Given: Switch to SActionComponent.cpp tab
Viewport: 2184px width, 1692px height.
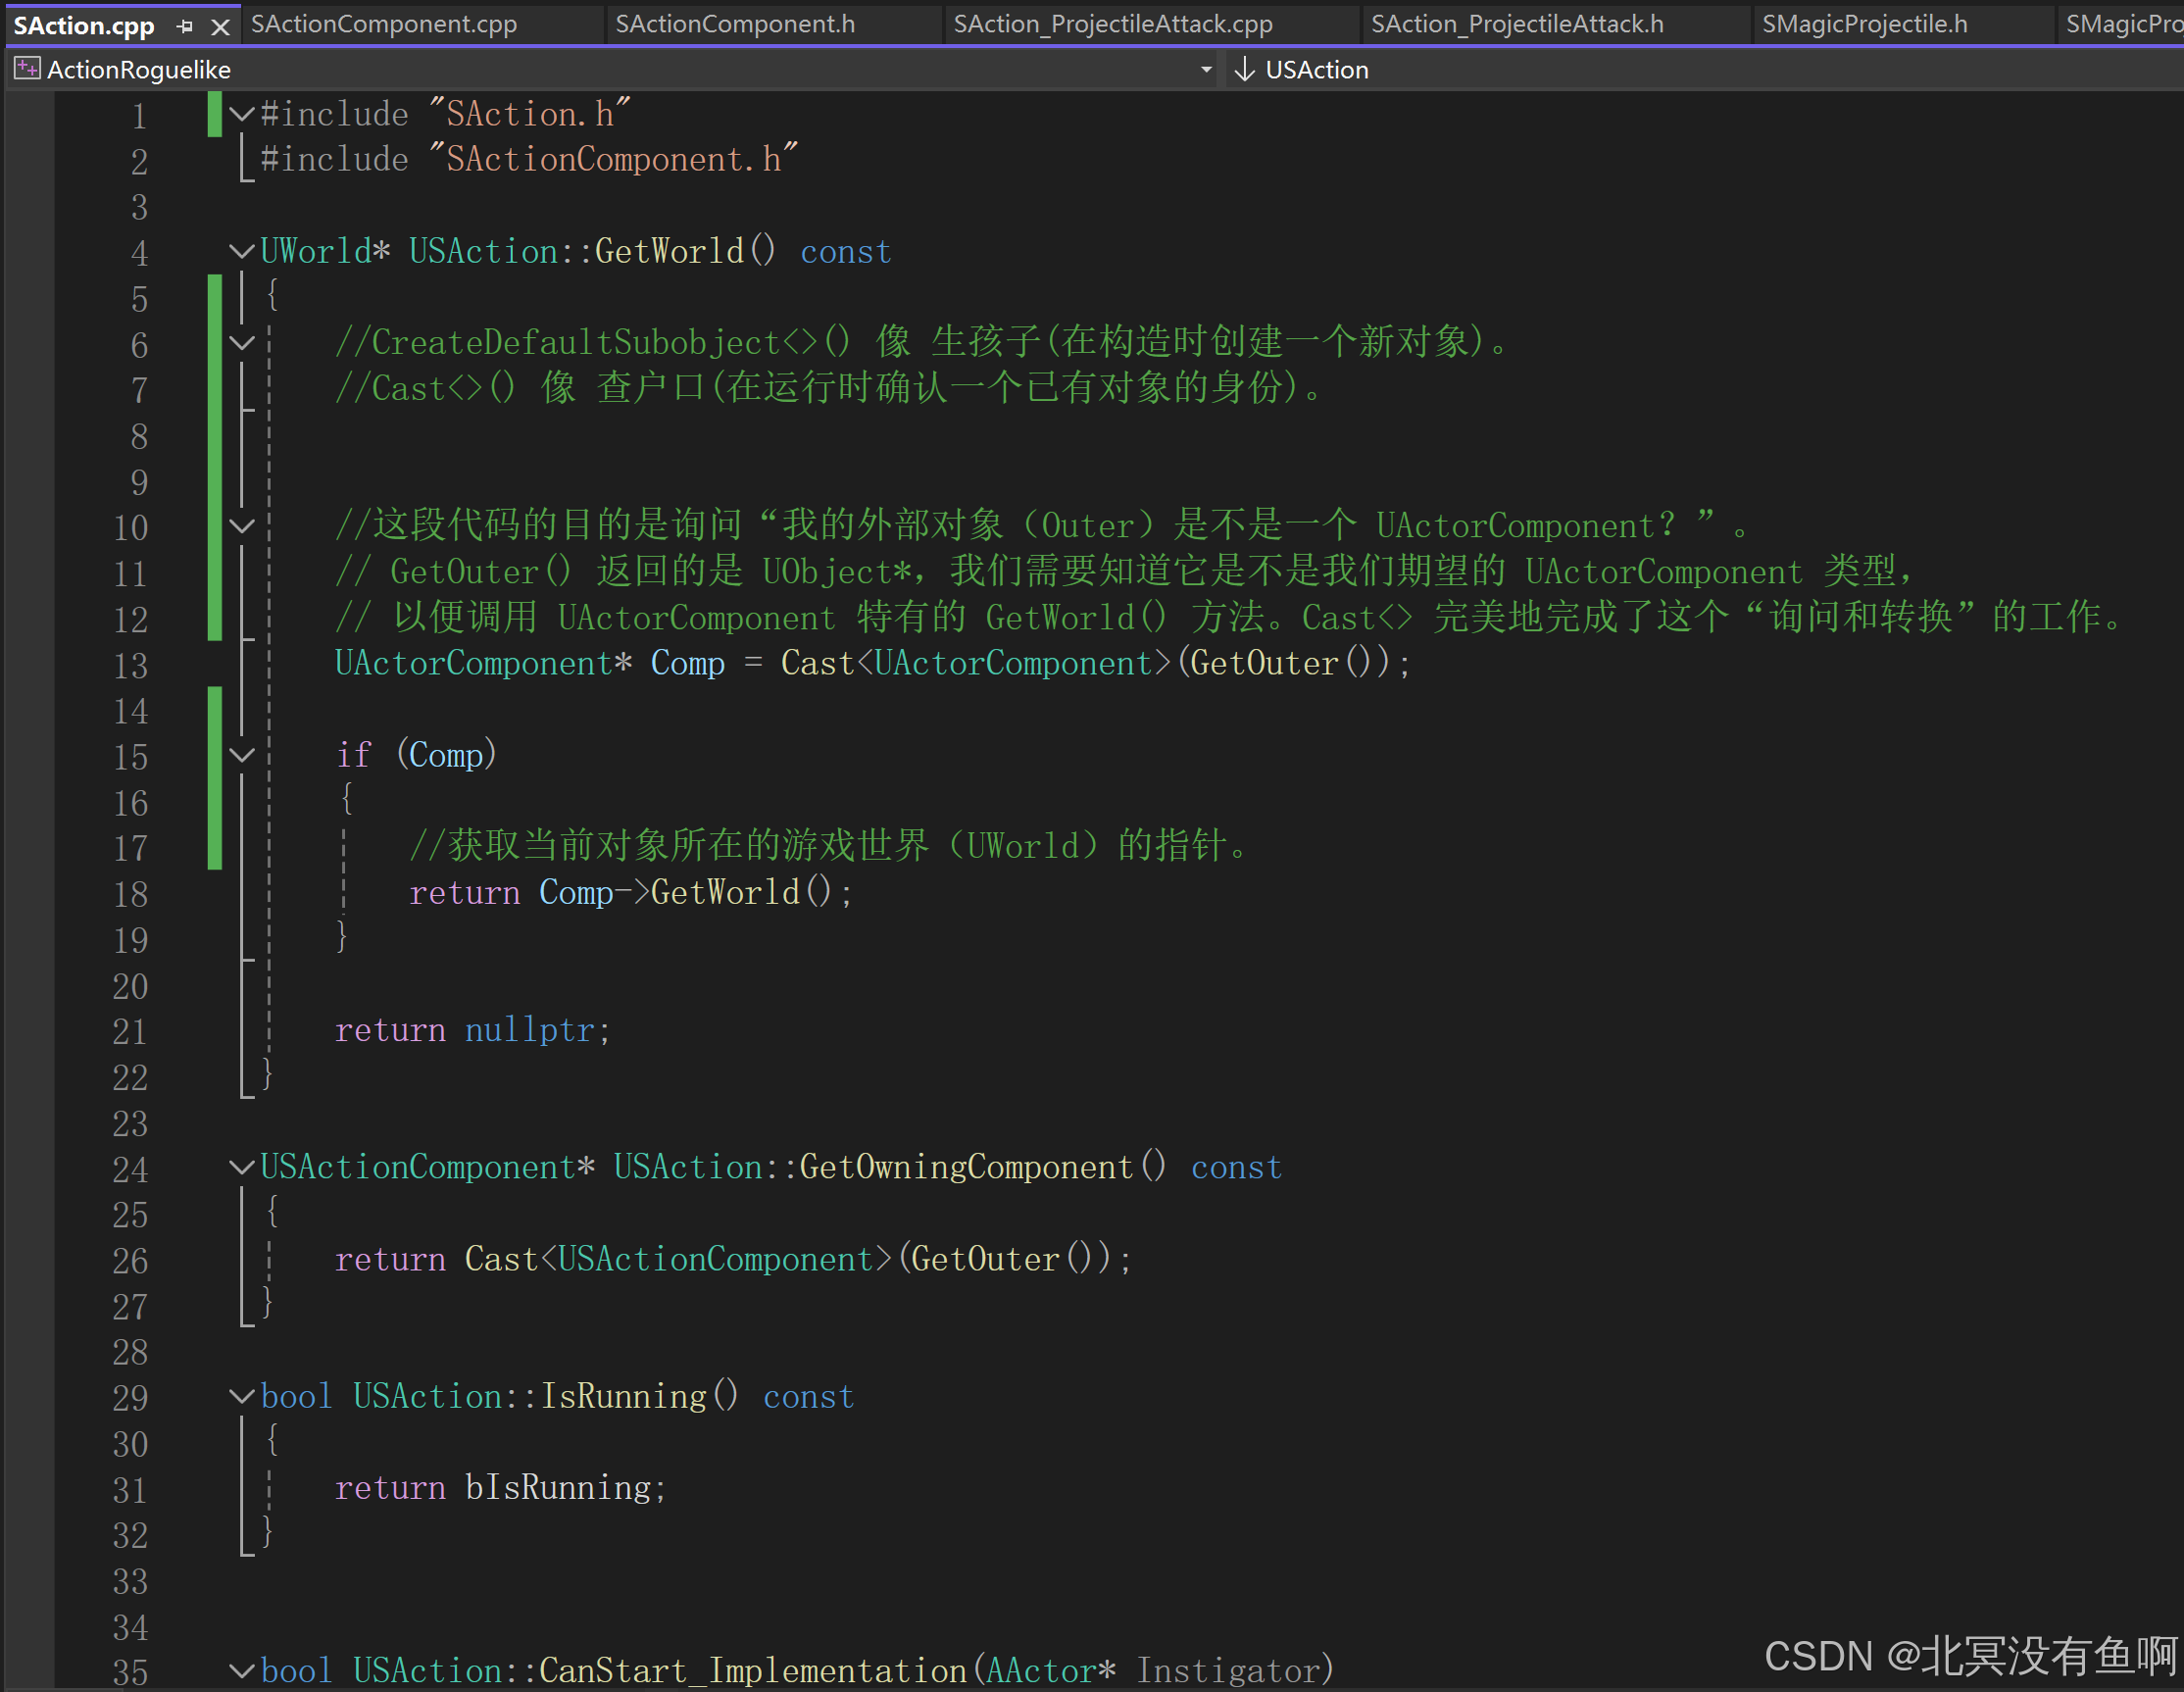Looking at the screenshot, I should click(384, 24).
